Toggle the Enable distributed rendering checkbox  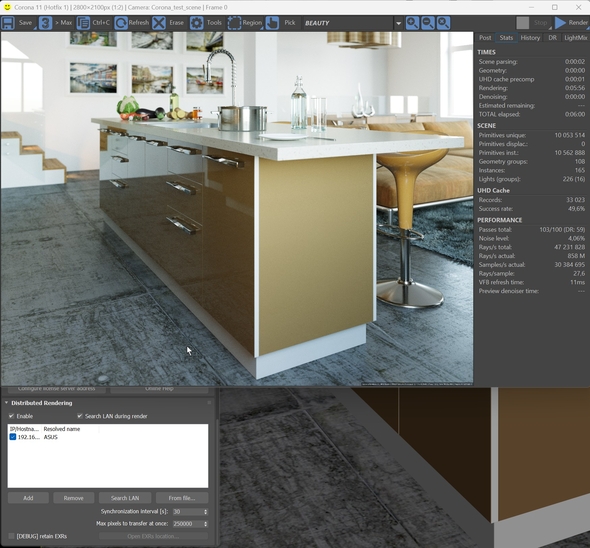[12, 416]
